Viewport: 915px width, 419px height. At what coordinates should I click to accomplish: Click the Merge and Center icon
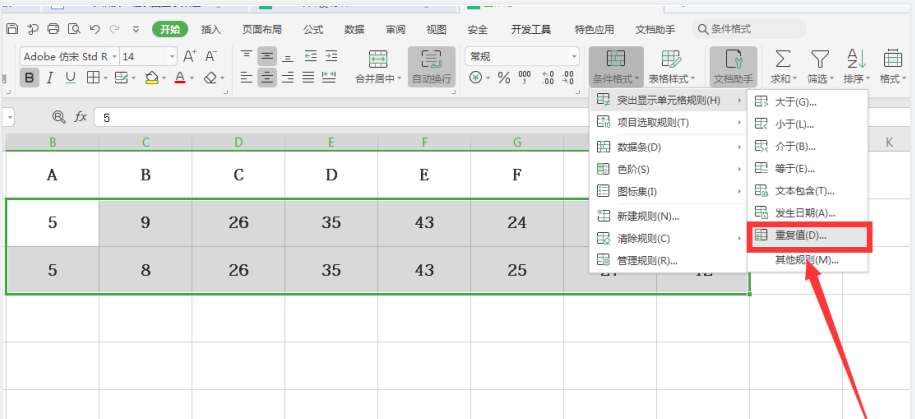379,59
